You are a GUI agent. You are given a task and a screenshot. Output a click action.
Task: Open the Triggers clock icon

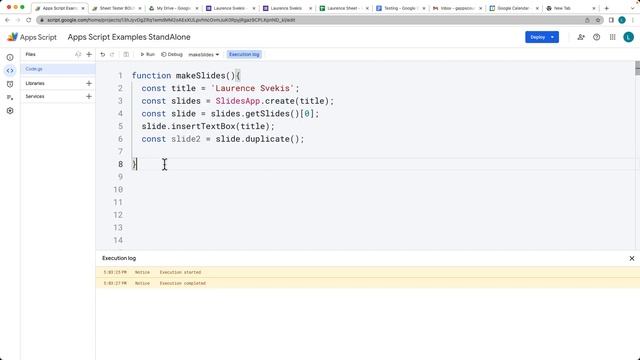coord(10,84)
